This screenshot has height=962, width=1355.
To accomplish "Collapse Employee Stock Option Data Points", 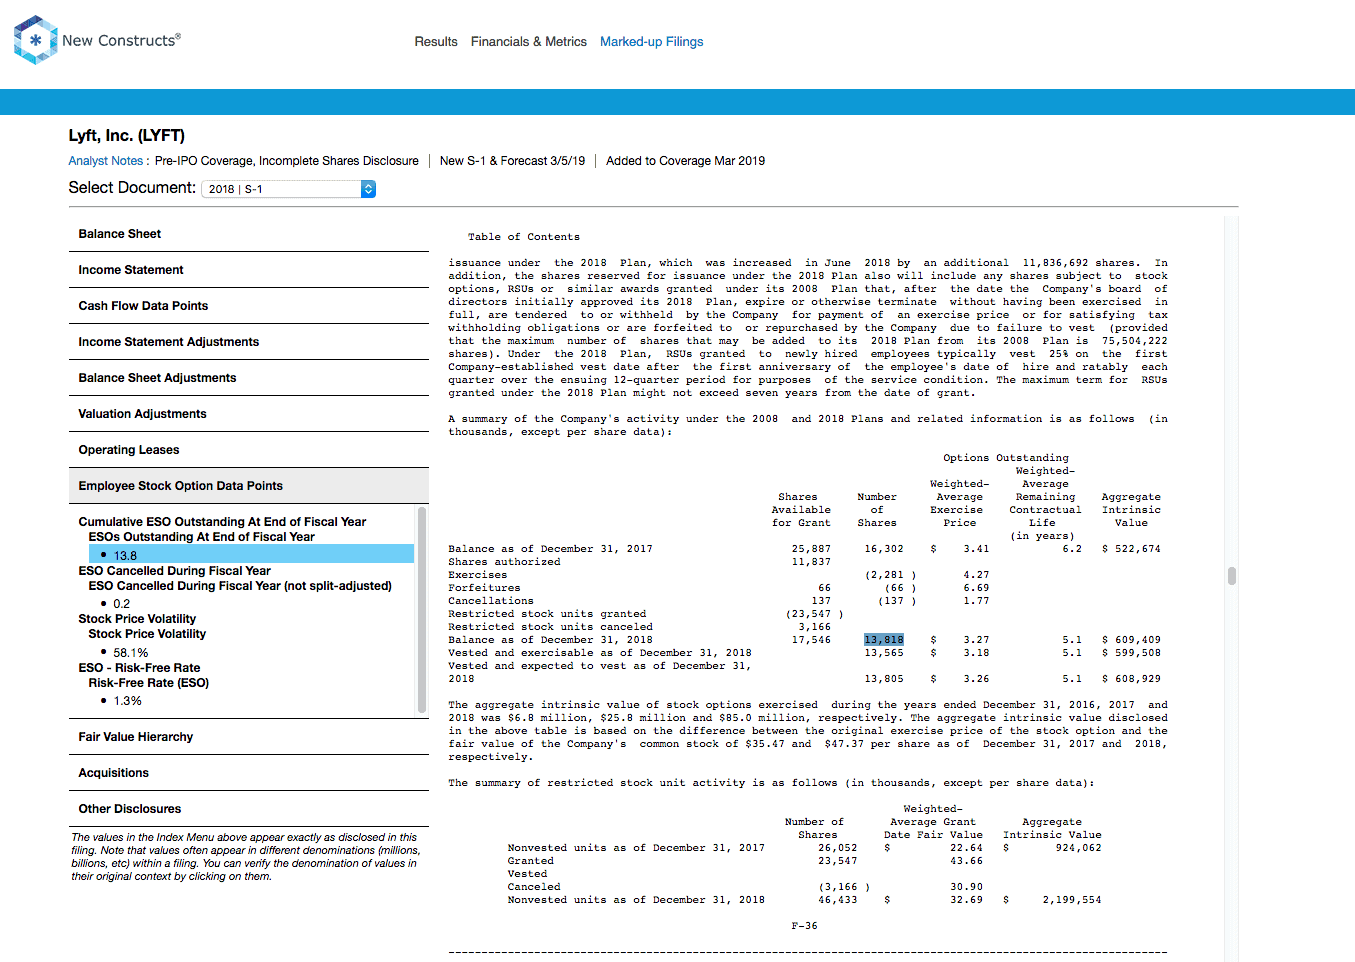I will pos(249,486).
